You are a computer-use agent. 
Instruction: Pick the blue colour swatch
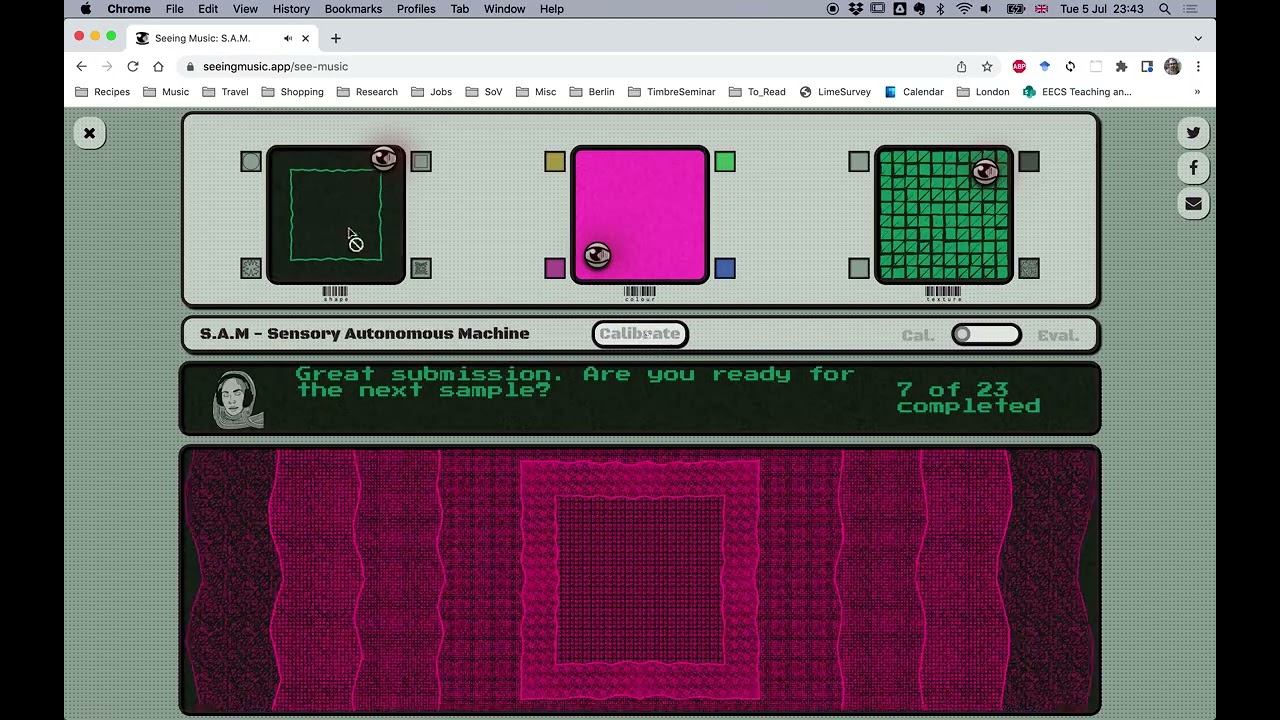(725, 268)
